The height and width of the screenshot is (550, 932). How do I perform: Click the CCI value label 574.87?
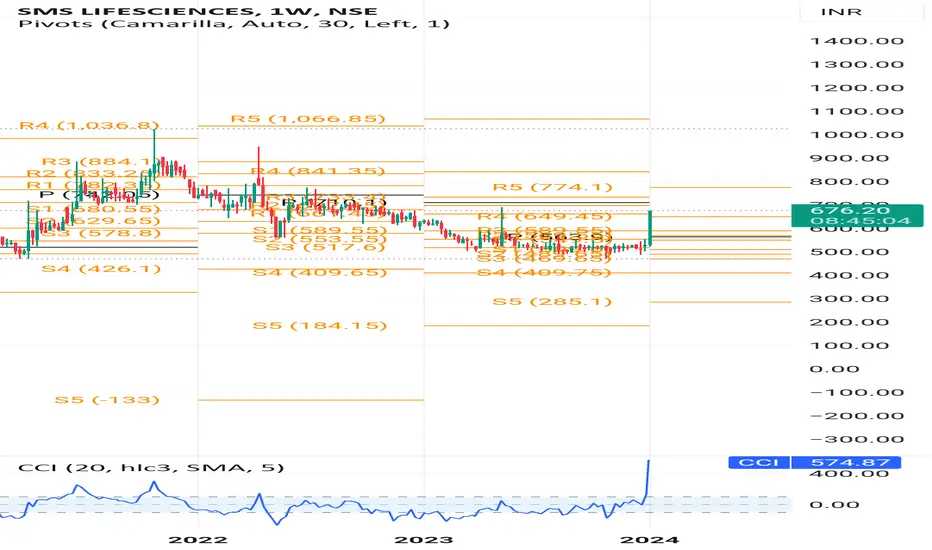(x=846, y=462)
